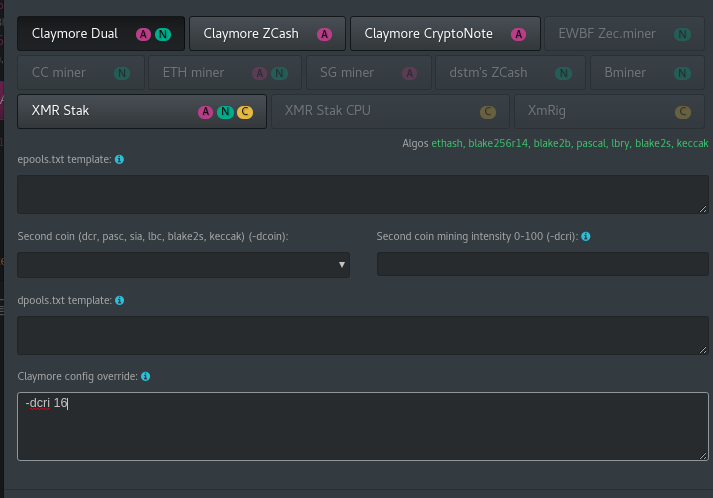Click info icon next to Claymore config override
This screenshot has width=713, height=498.
145,377
